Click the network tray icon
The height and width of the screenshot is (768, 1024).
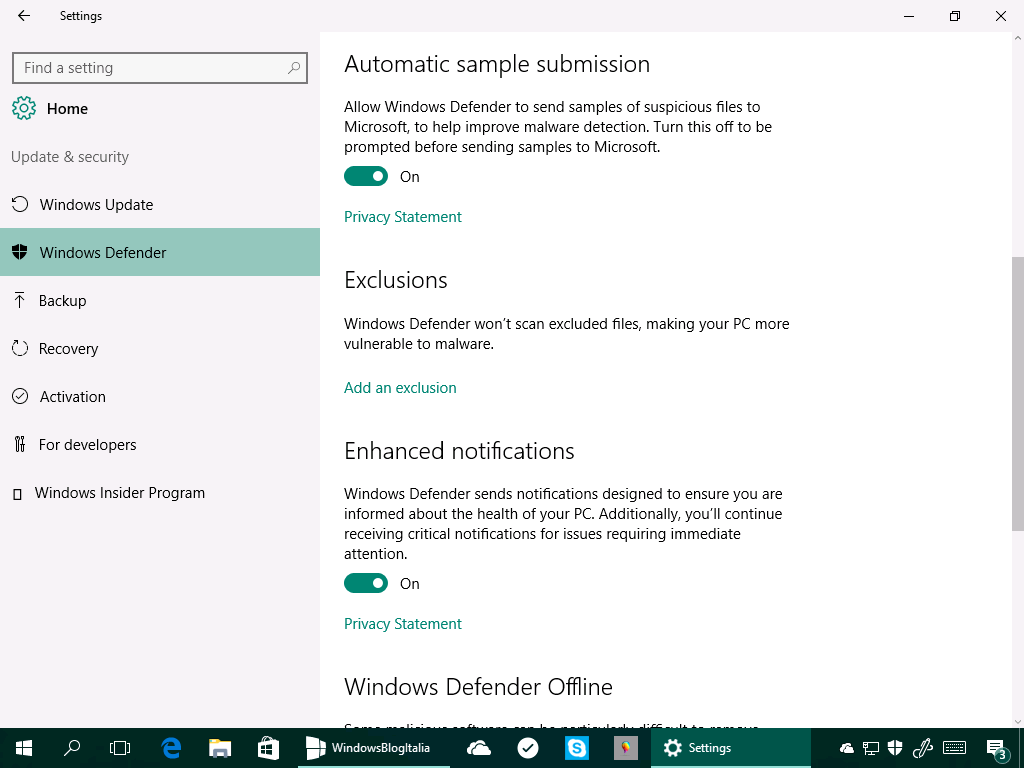871,748
